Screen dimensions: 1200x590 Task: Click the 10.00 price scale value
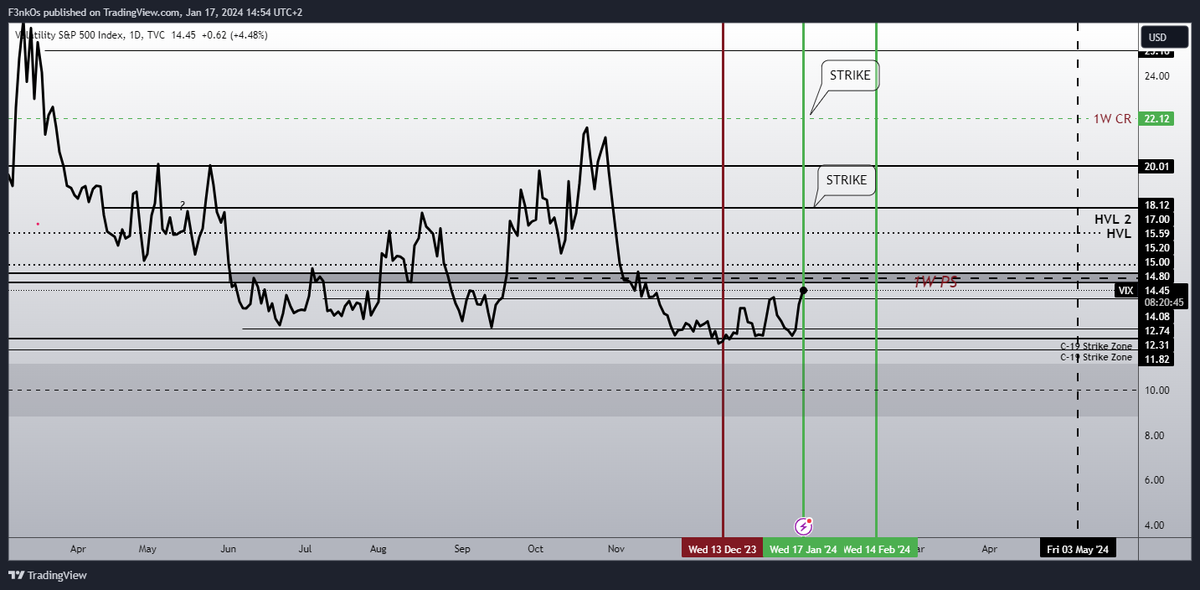coord(1157,390)
